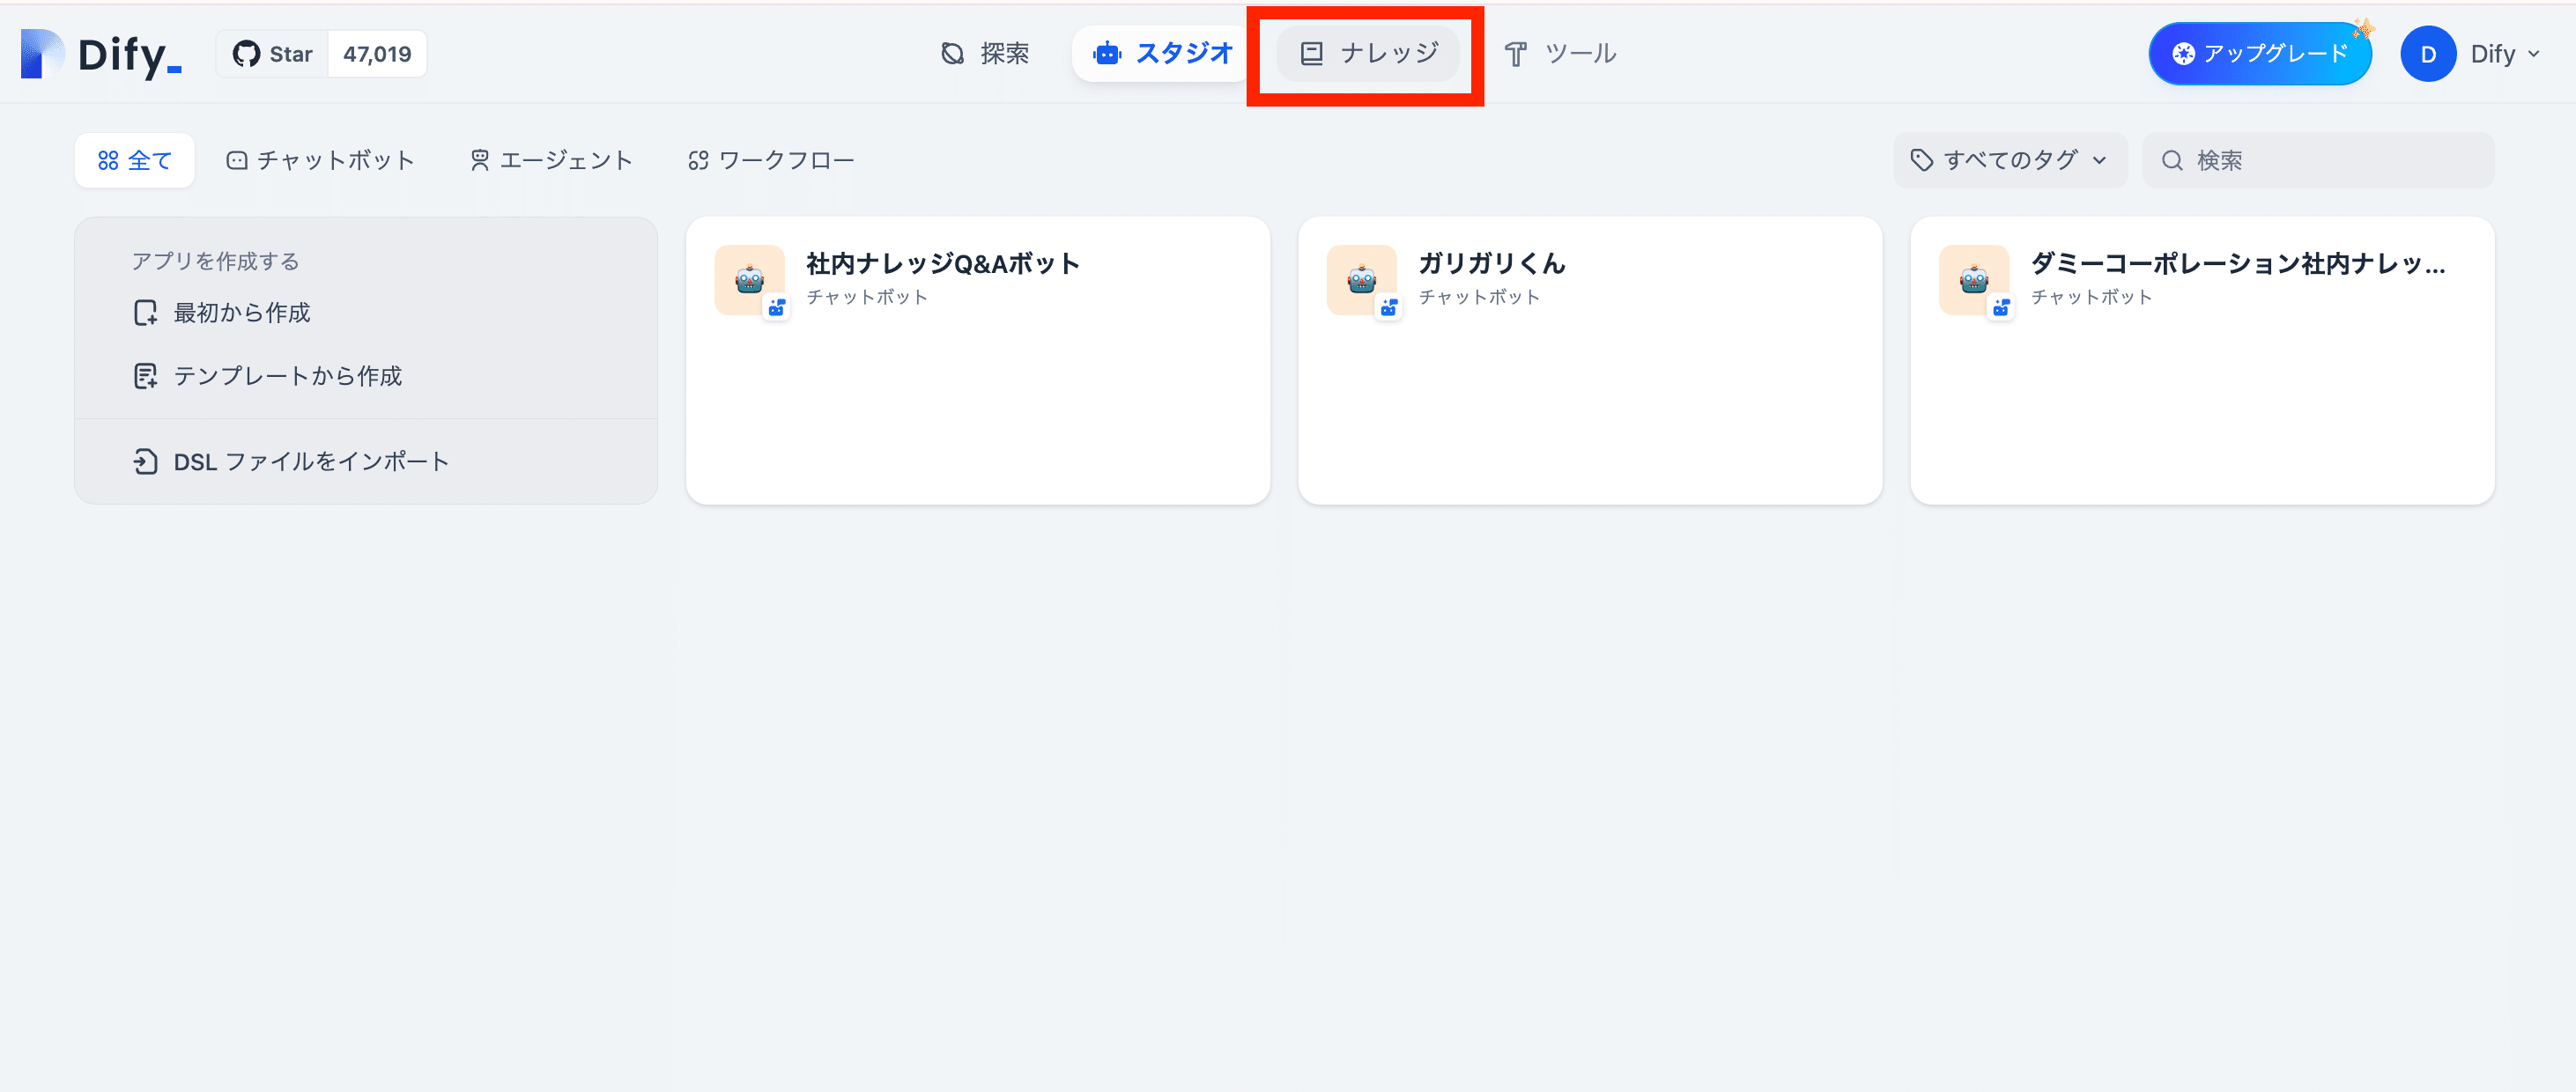Image resolution: width=2576 pixels, height=1092 pixels.
Task: Click the Dify logo icon
Action: (x=42, y=54)
